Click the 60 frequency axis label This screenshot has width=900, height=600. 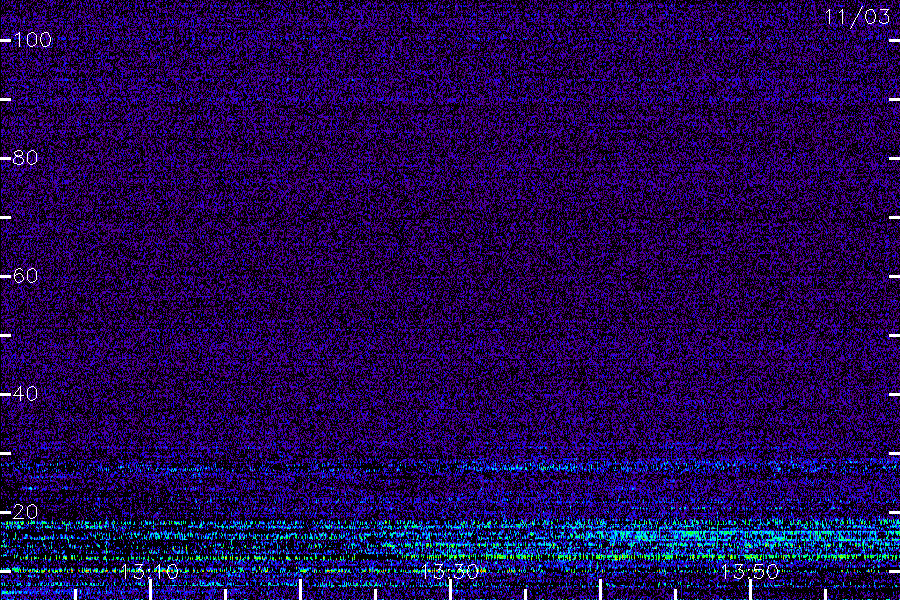[x=25, y=276]
